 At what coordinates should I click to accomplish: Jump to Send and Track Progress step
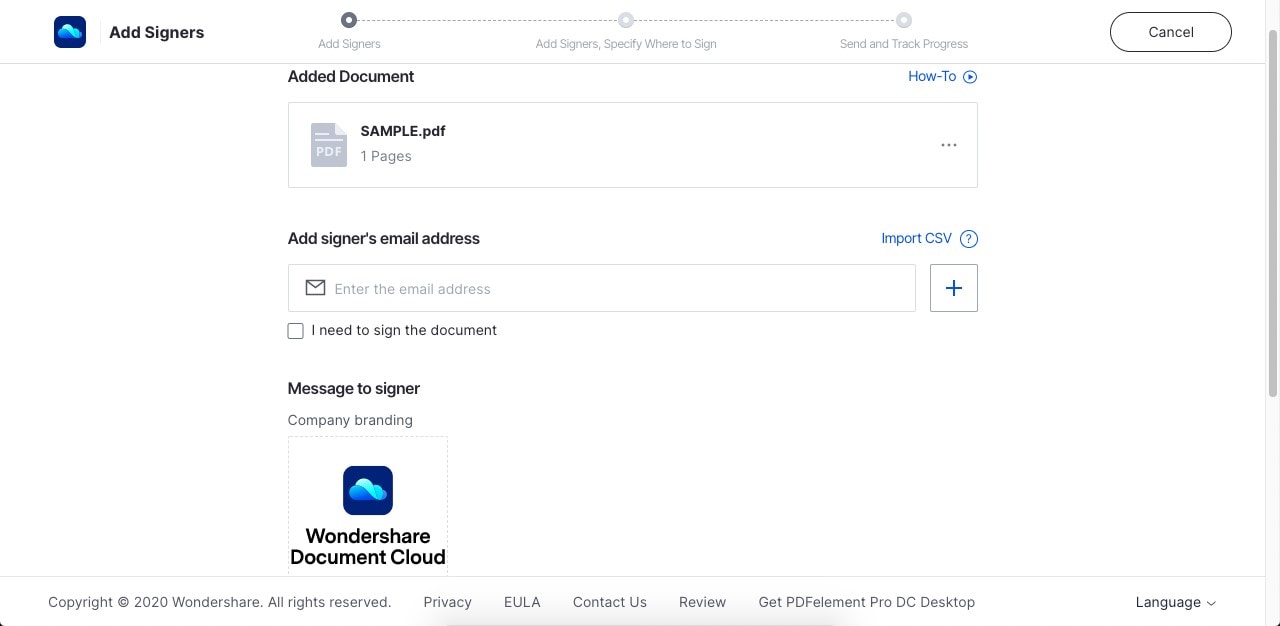tap(904, 20)
